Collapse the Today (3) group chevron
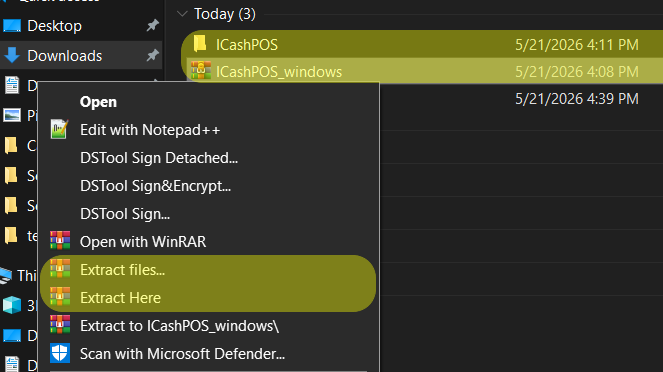This screenshot has height=372, width=663. coord(182,14)
